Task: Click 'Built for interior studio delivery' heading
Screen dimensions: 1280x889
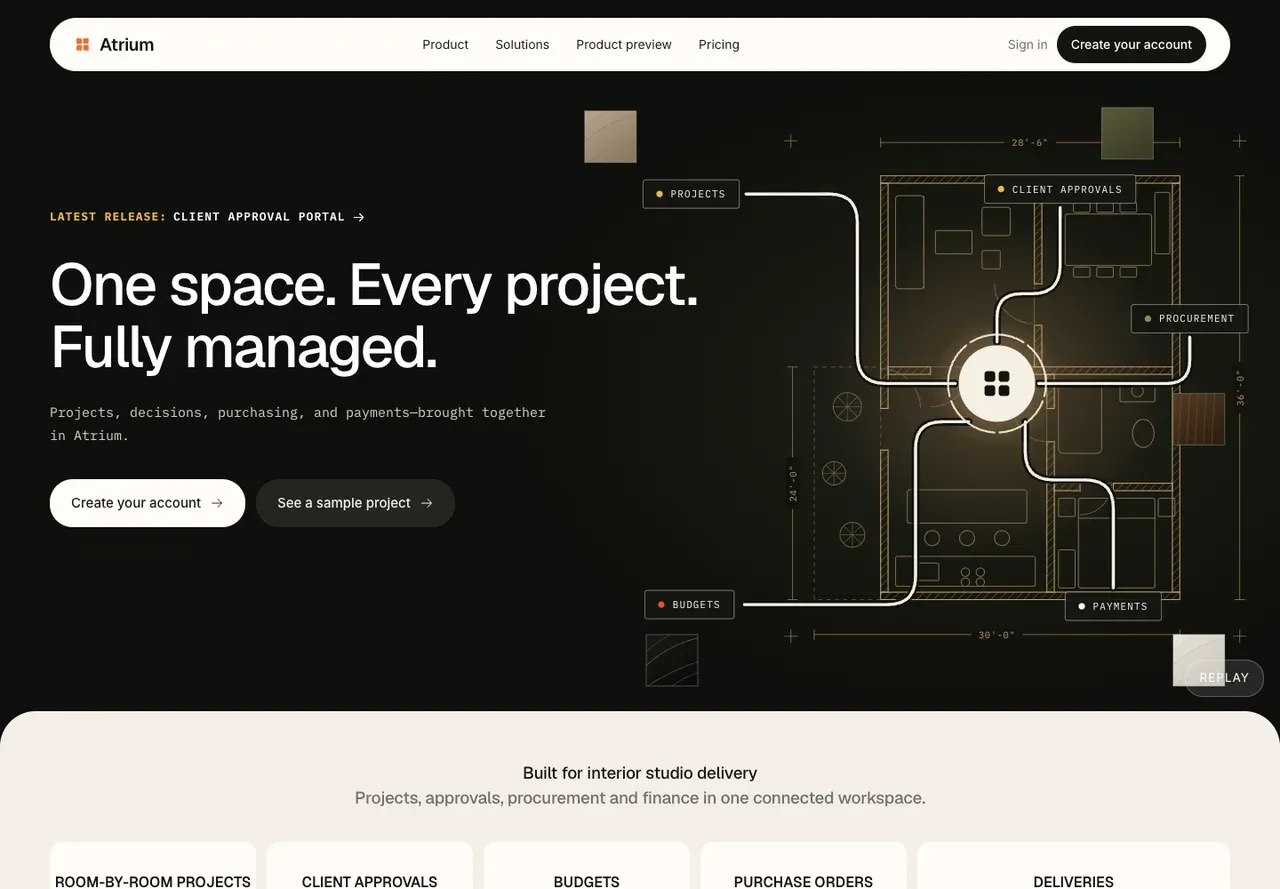Action: coord(640,773)
